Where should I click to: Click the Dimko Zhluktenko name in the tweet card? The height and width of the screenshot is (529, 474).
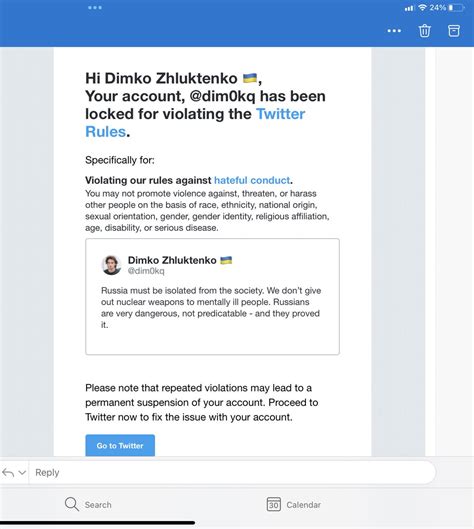(172, 260)
